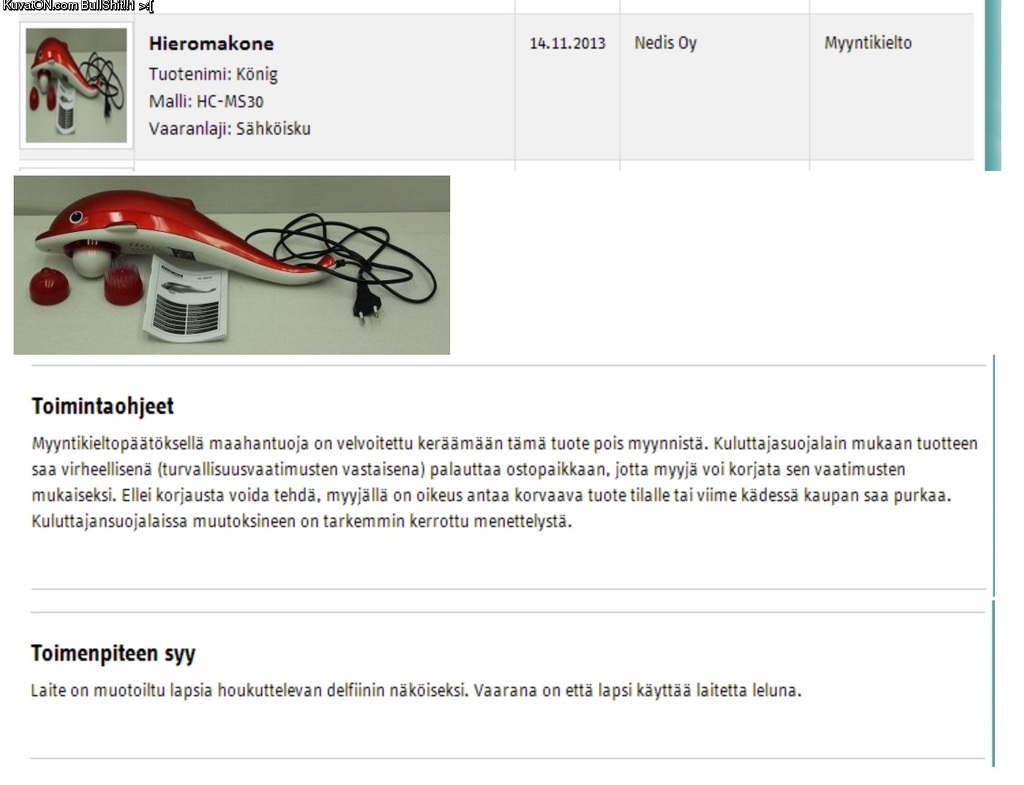Open the dolphin massager thumbnail image
Image resolution: width=1024 pixels, height=785 pixels.
(x=76, y=85)
